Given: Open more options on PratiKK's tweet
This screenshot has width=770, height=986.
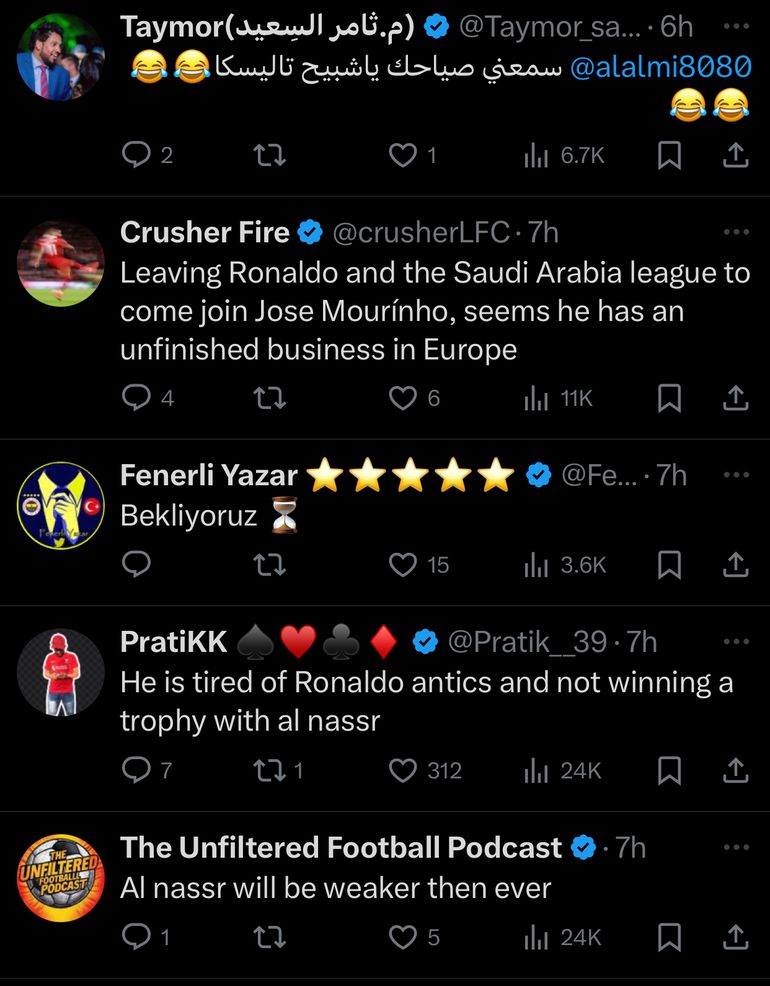Looking at the screenshot, I should tap(736, 640).
